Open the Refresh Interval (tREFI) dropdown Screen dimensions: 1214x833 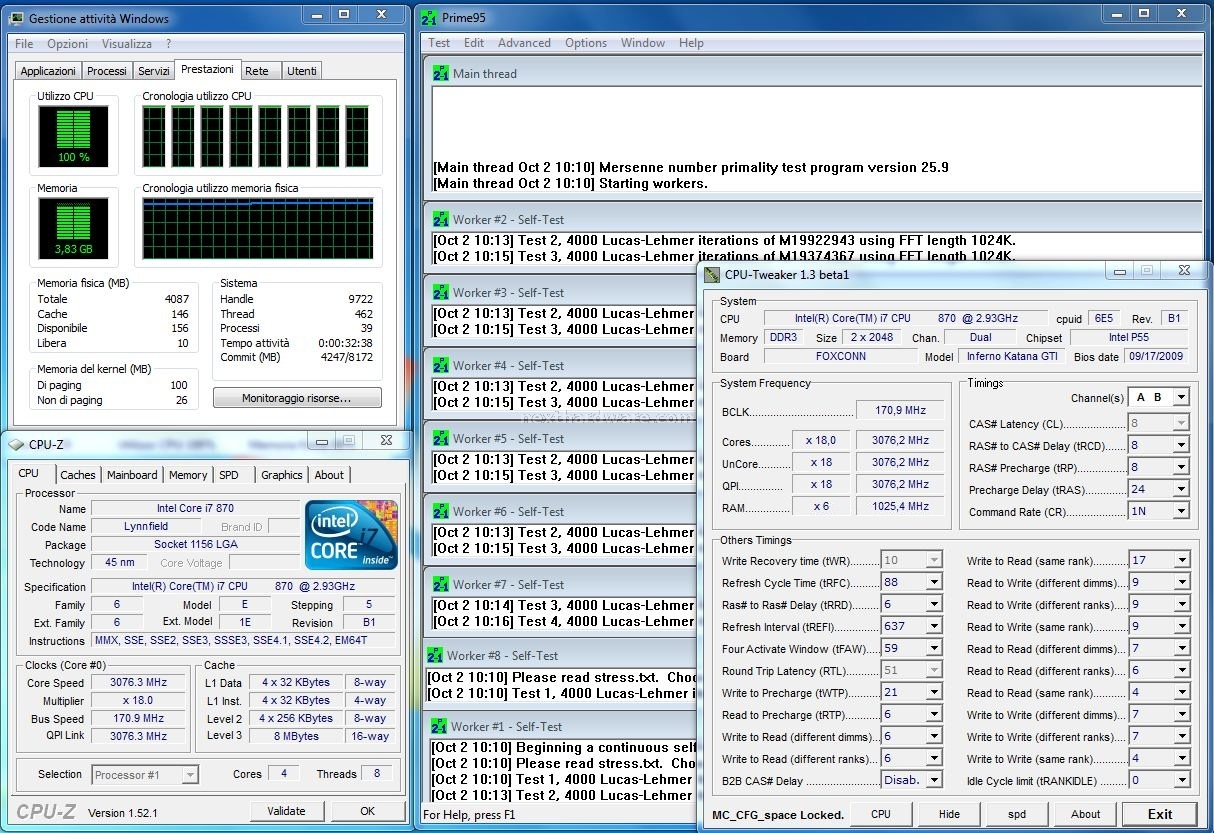click(934, 626)
